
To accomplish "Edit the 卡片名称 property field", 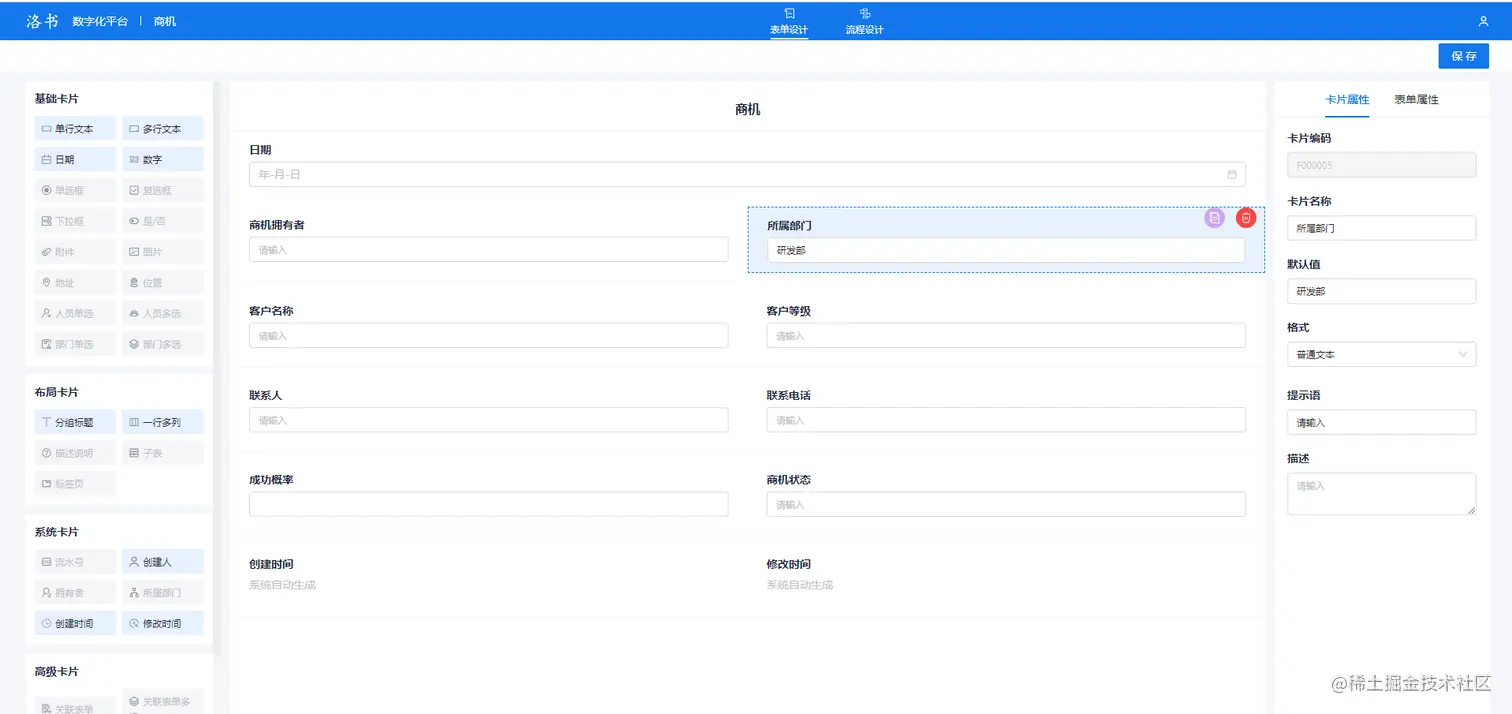I will 1381,228.
